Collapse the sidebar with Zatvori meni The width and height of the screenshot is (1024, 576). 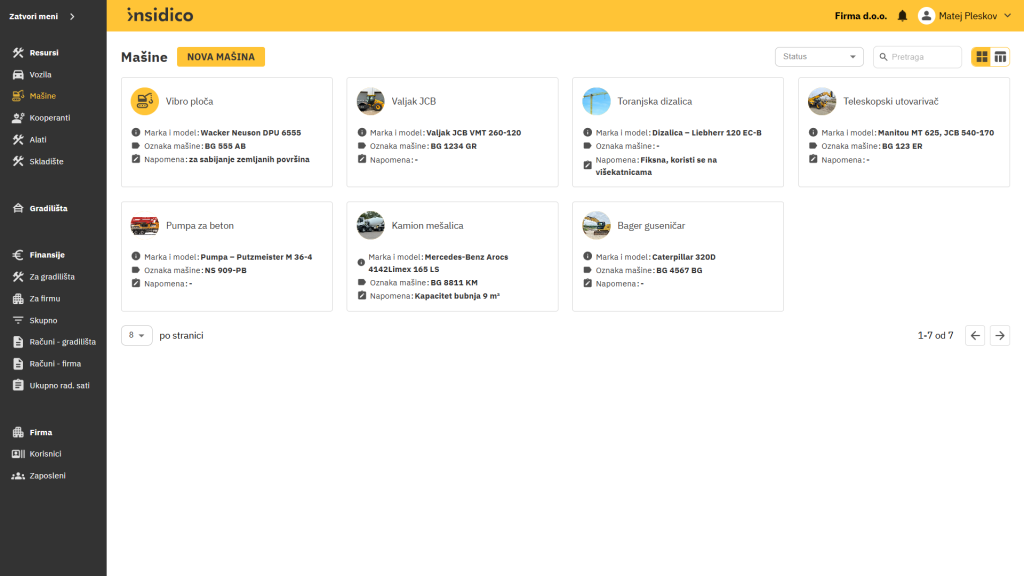pyautogui.click(x=42, y=16)
